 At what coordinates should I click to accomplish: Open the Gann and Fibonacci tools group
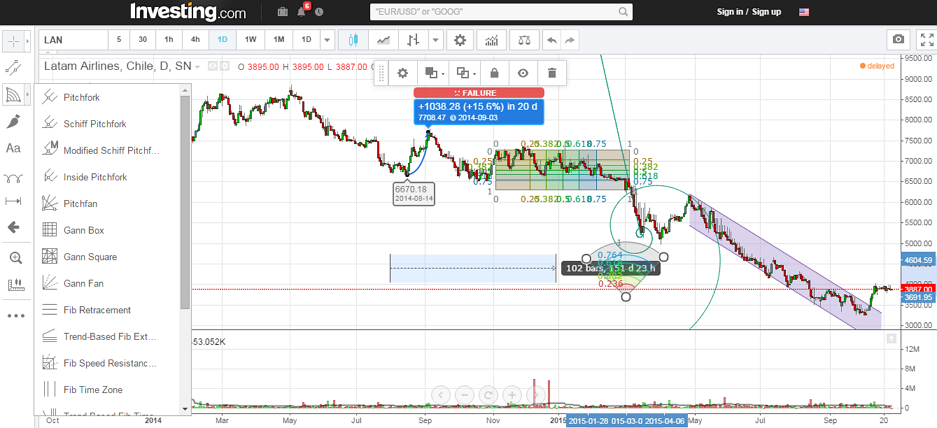[x=13, y=94]
